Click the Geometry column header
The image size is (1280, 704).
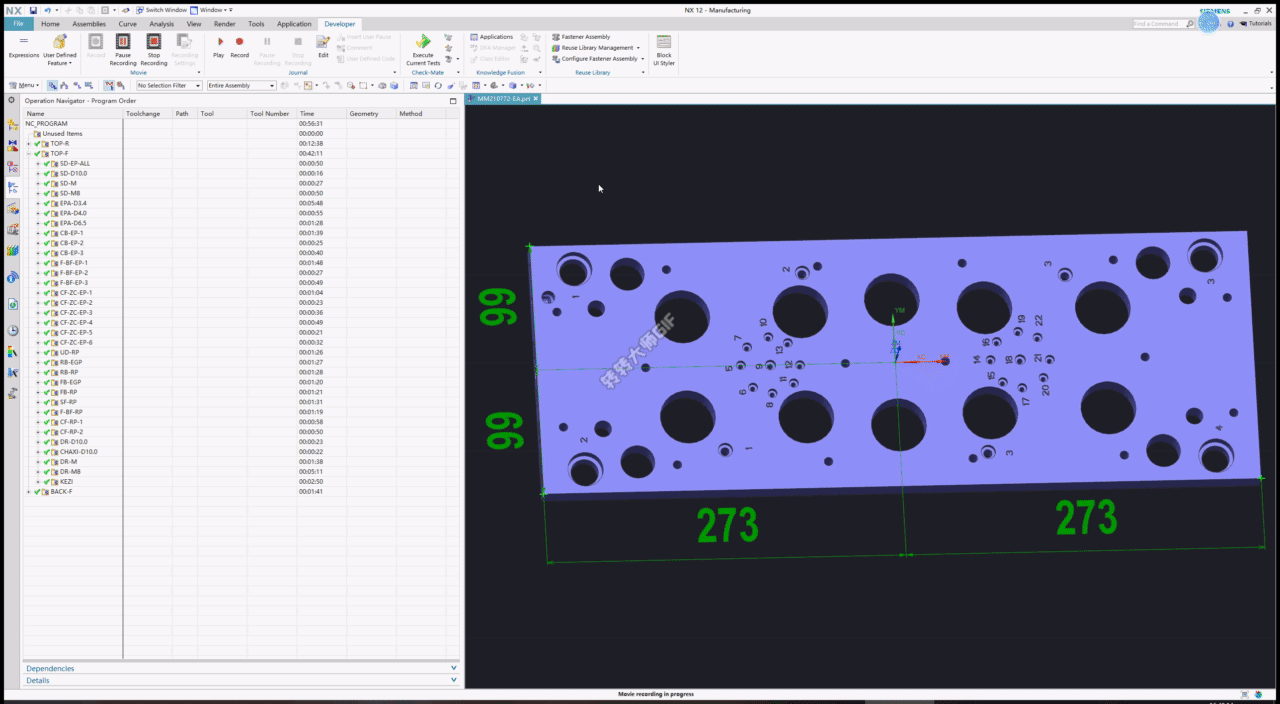pos(371,113)
